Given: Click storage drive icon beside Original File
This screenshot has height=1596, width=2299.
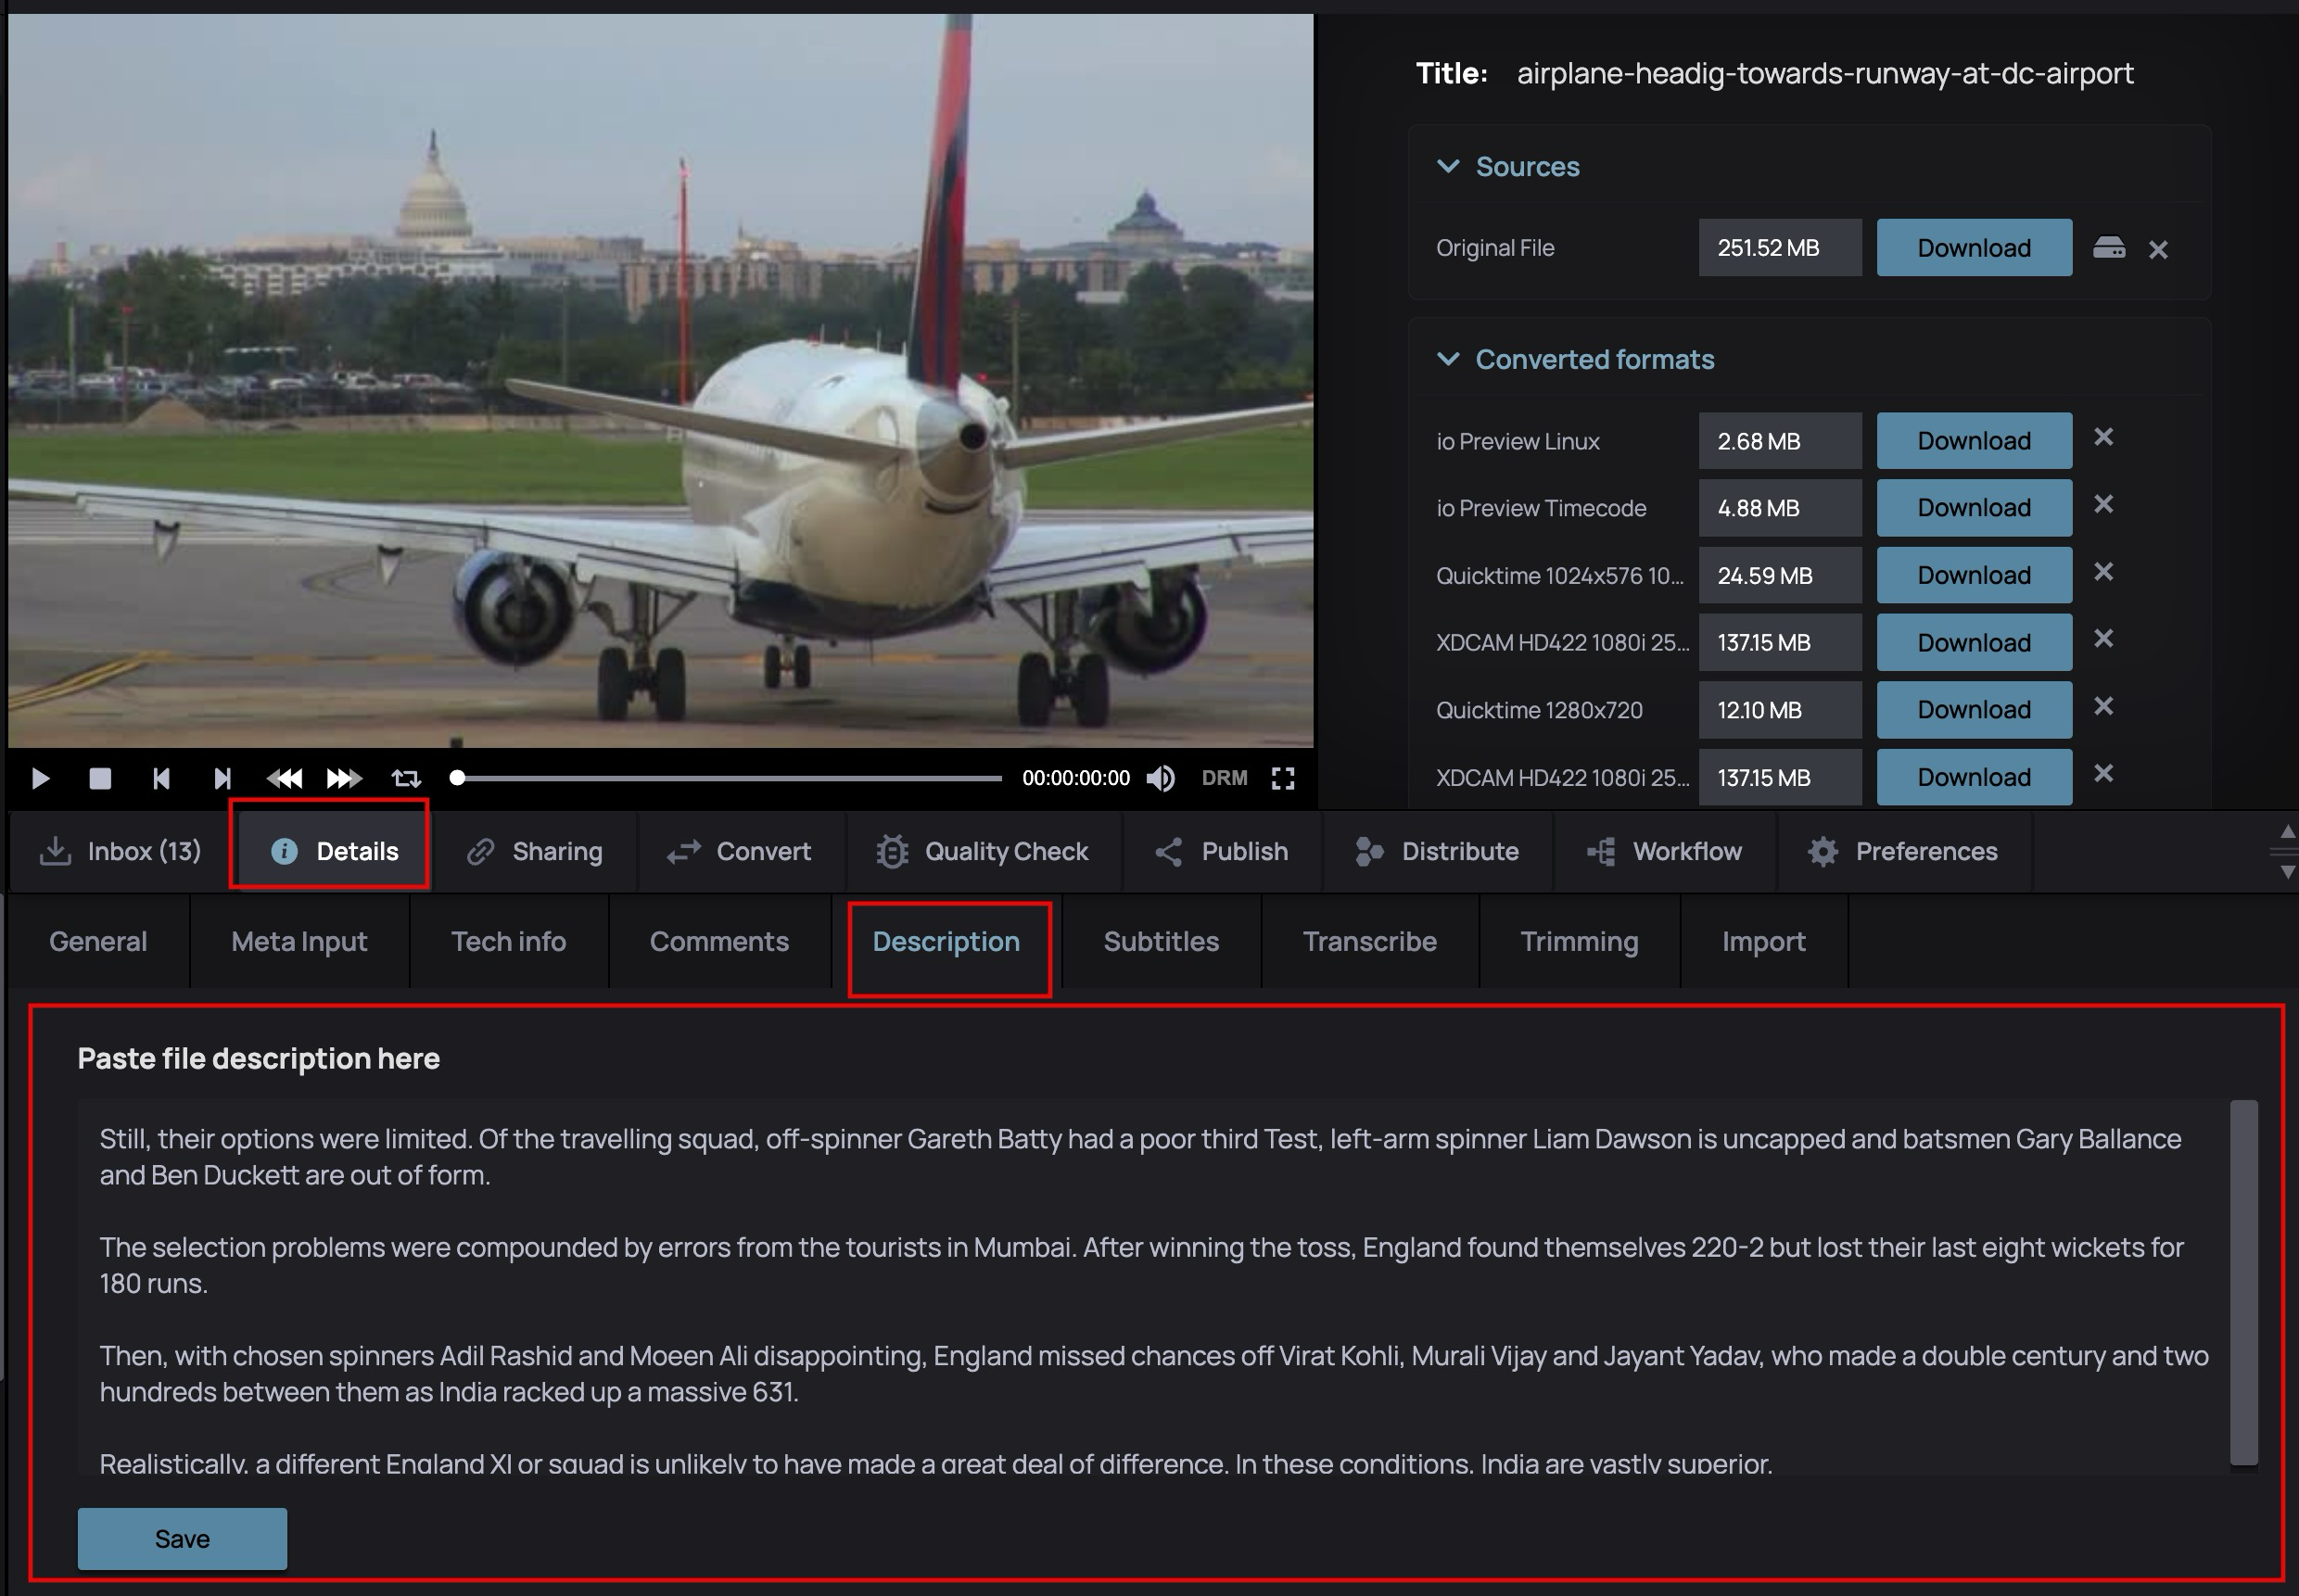Looking at the screenshot, I should [x=2109, y=248].
